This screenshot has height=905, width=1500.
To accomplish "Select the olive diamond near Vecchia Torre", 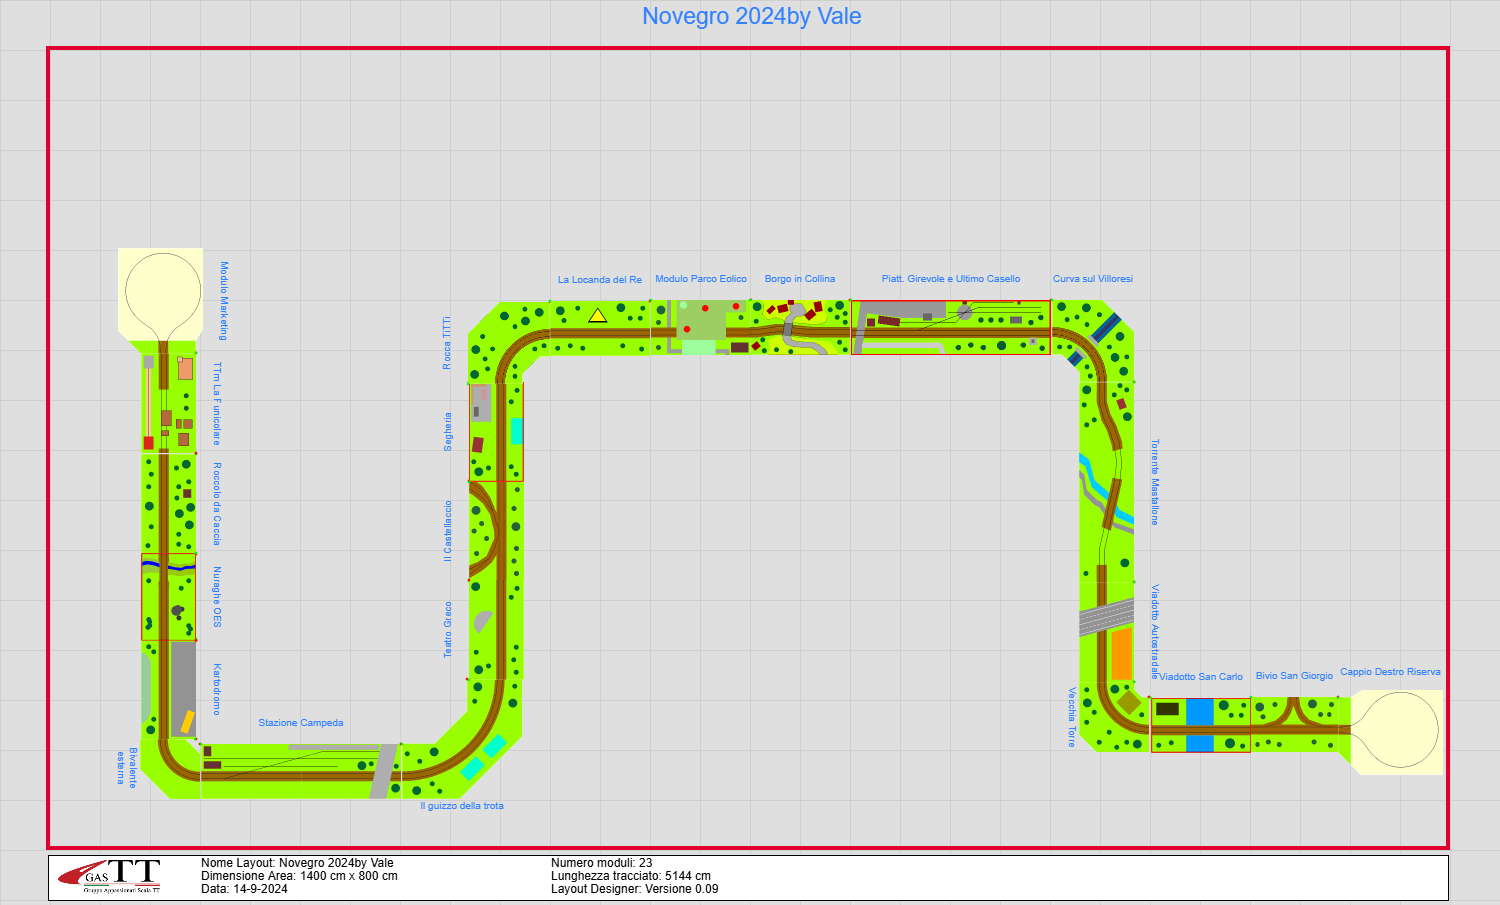I will pos(1129,702).
